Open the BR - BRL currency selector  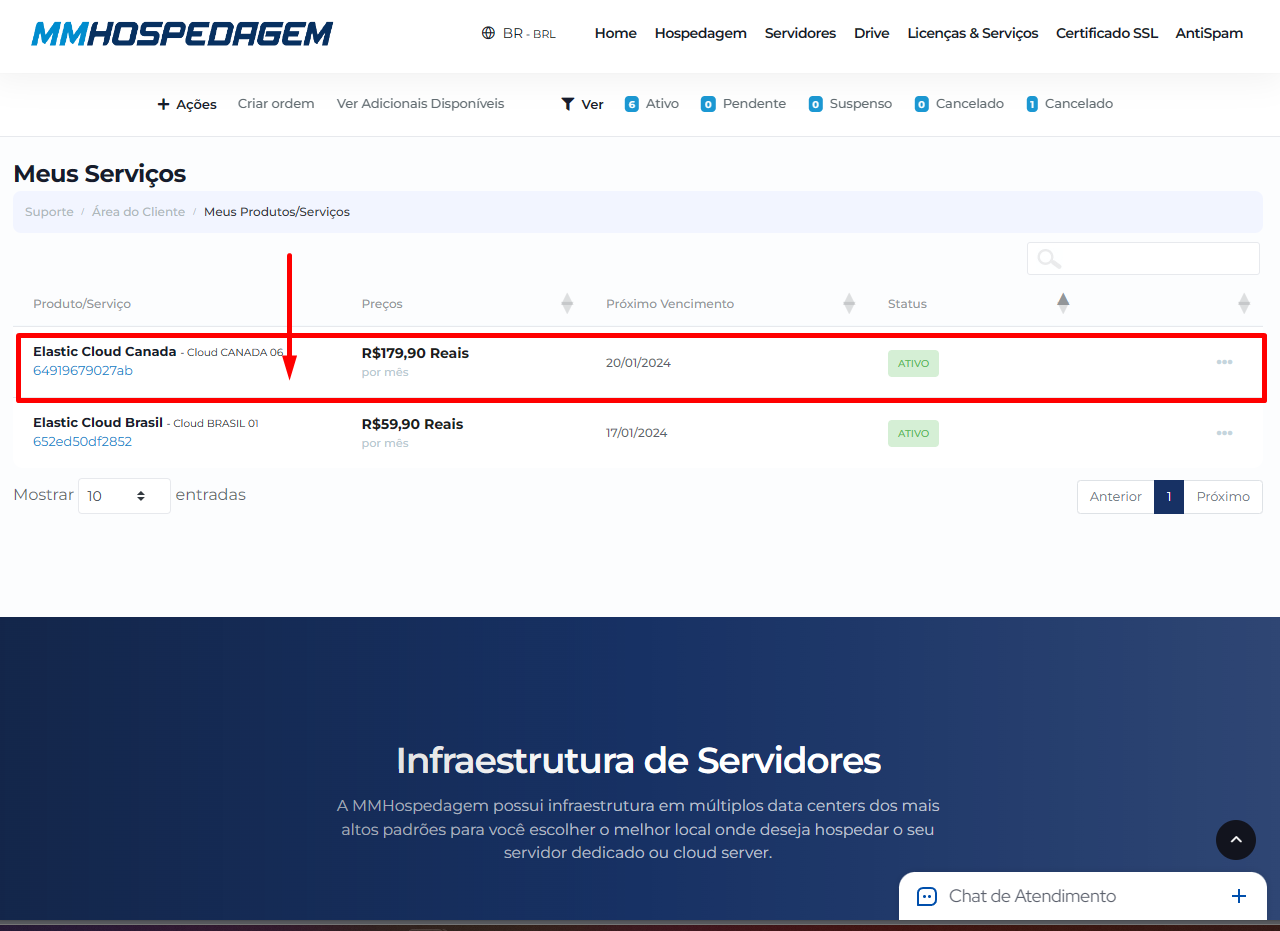pos(529,33)
